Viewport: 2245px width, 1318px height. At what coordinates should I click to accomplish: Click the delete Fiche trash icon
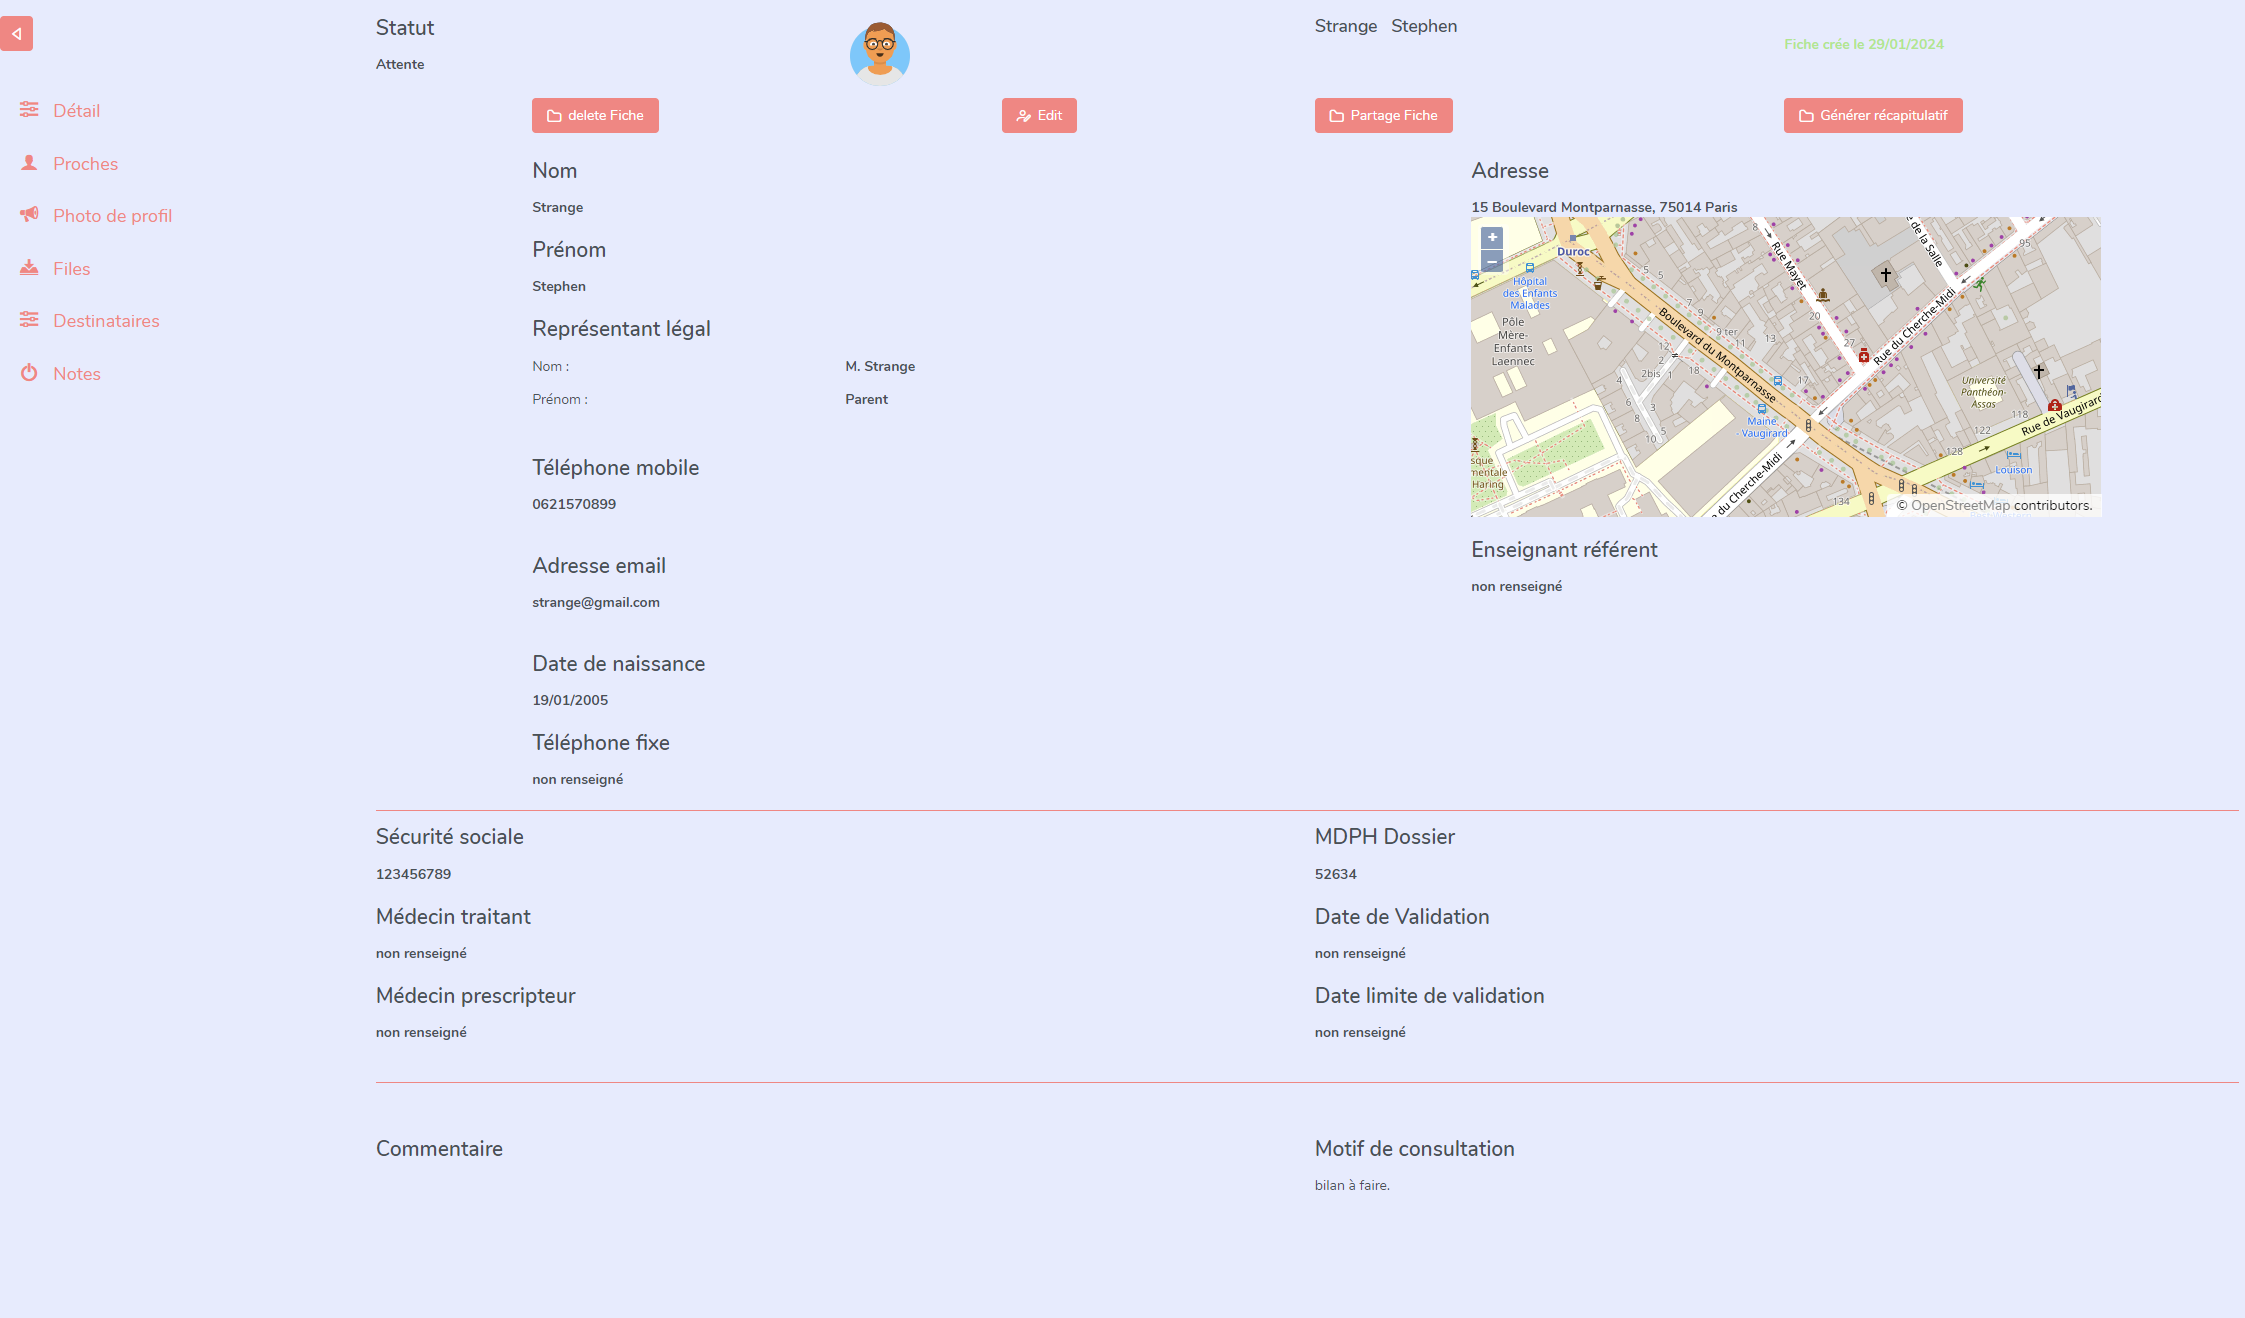(554, 115)
